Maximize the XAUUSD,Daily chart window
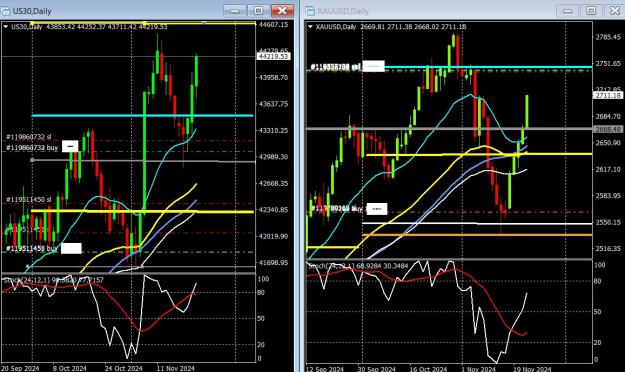The image size is (625, 372). pyautogui.click(x=591, y=11)
